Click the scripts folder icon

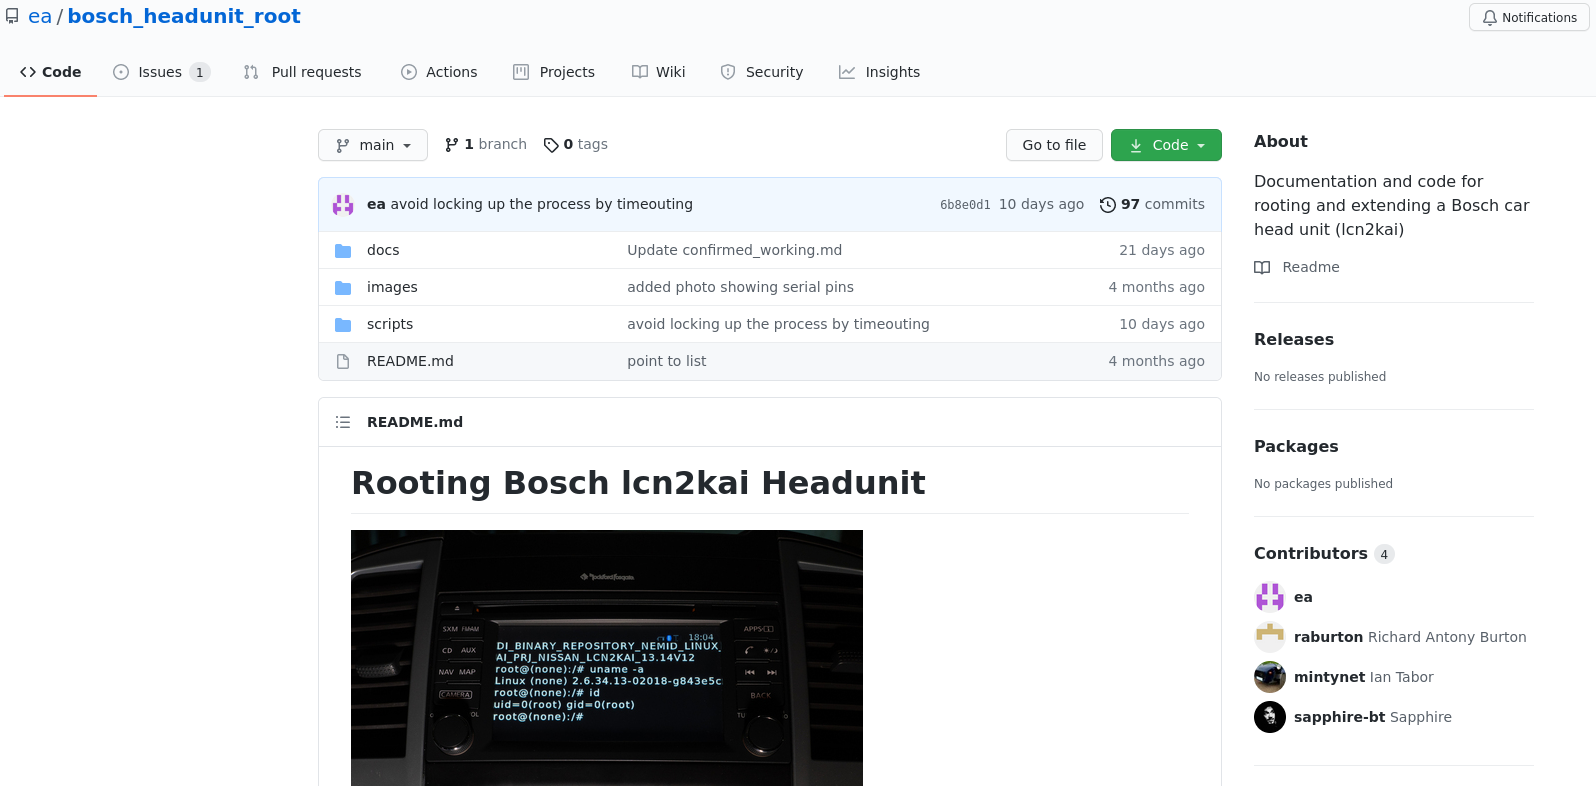coord(343,325)
